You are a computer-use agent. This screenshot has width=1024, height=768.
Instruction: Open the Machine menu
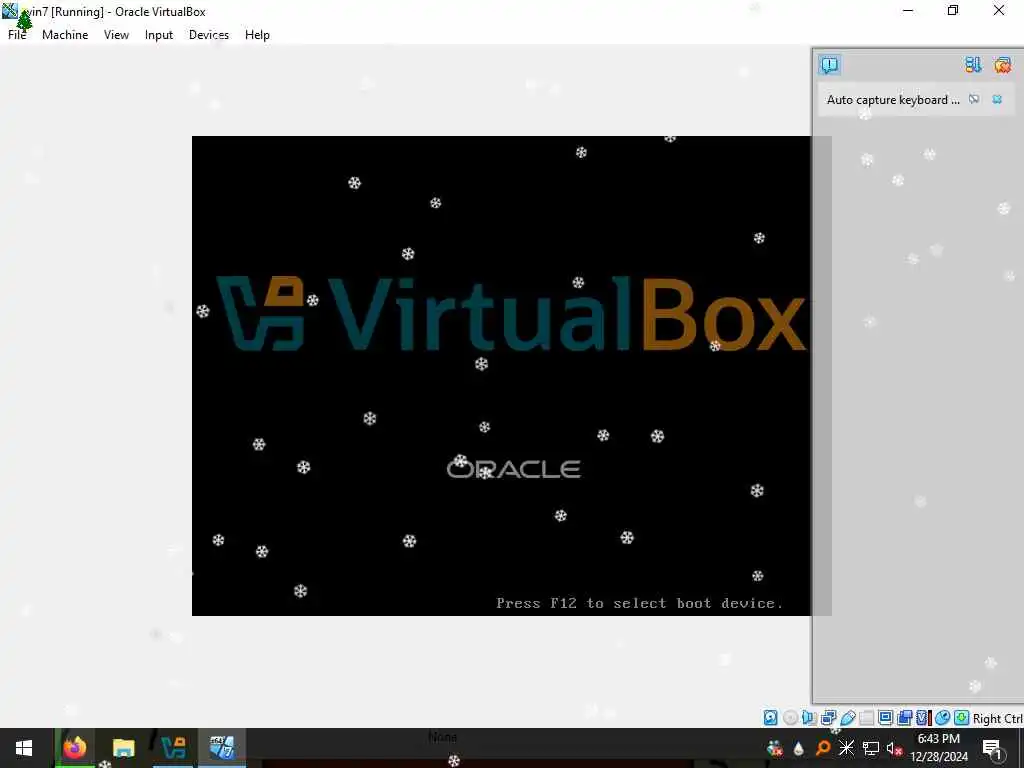tap(65, 35)
